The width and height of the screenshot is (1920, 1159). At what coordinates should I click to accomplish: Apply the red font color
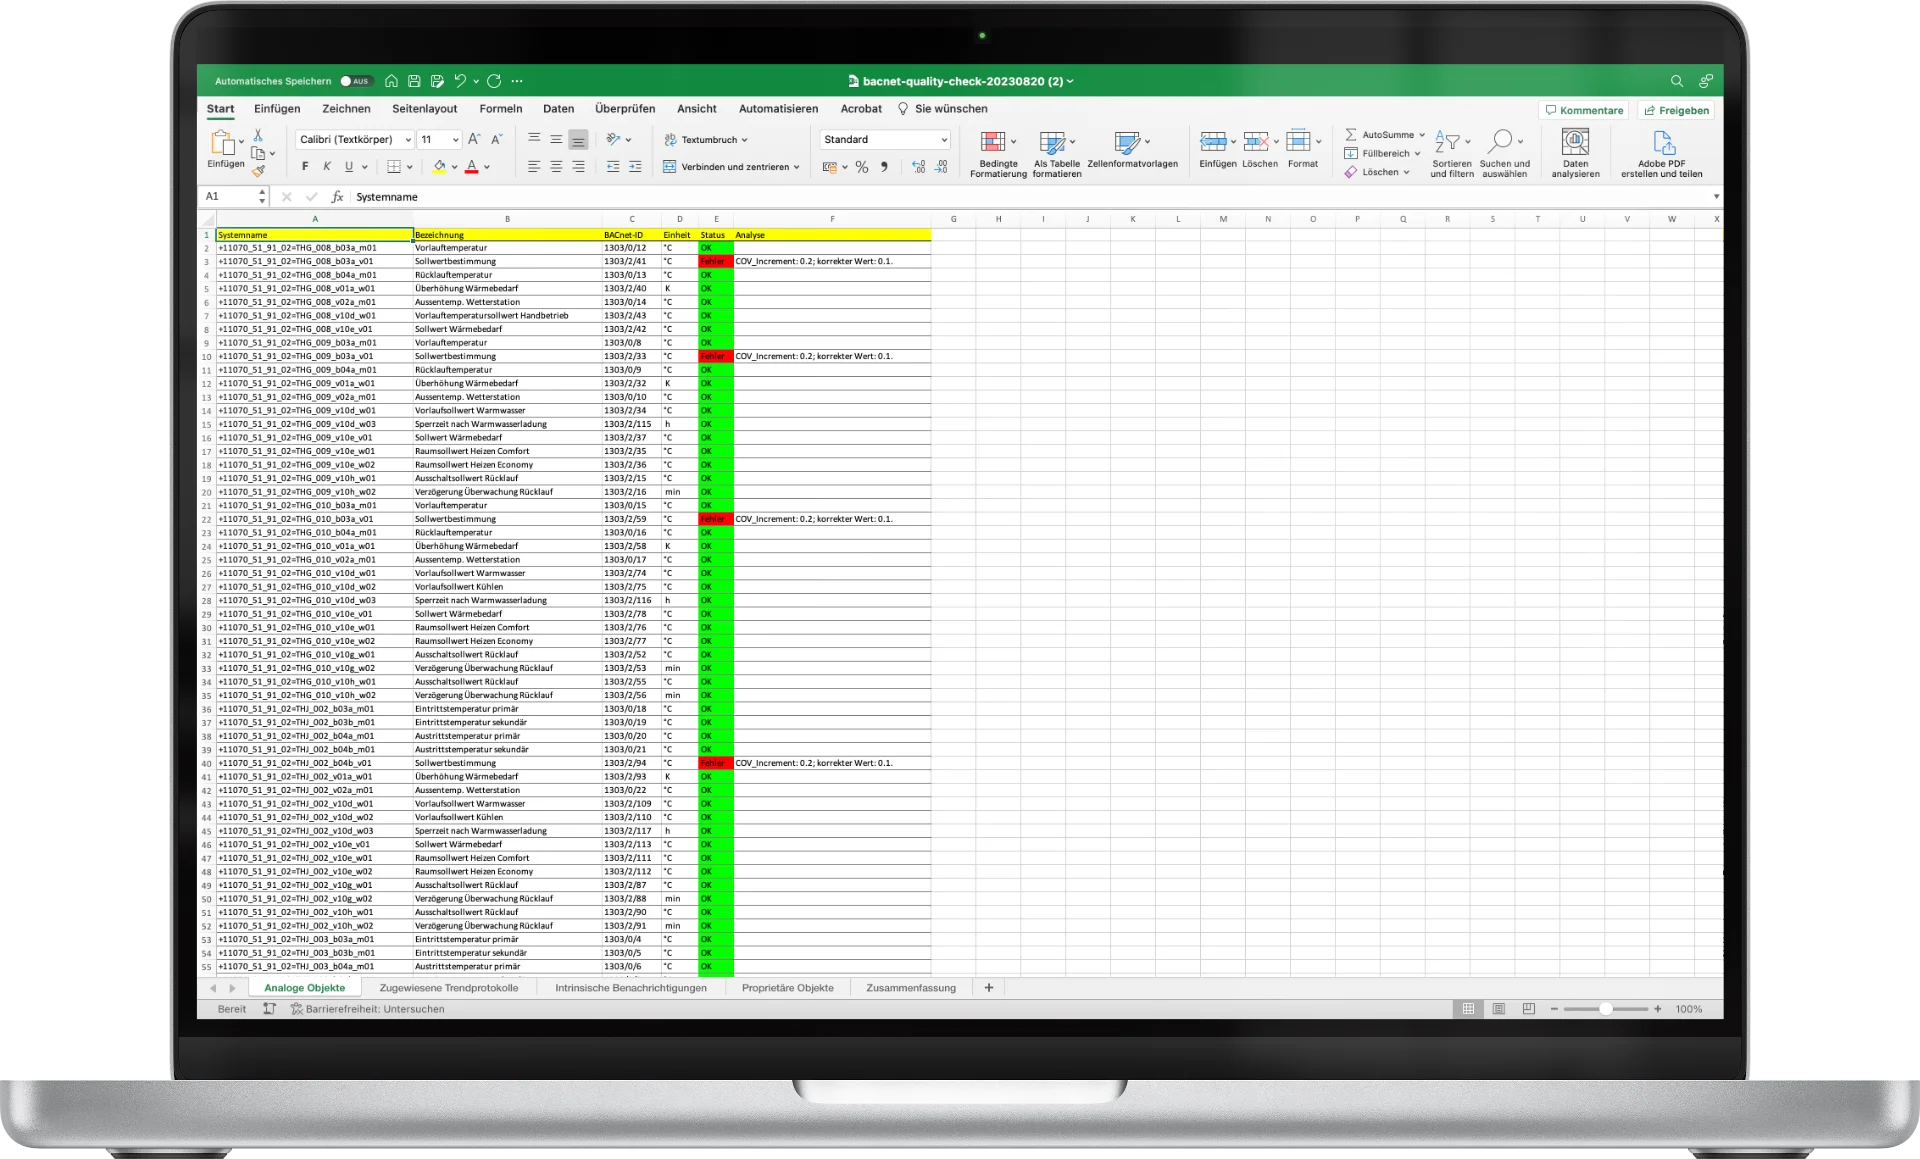(x=472, y=167)
